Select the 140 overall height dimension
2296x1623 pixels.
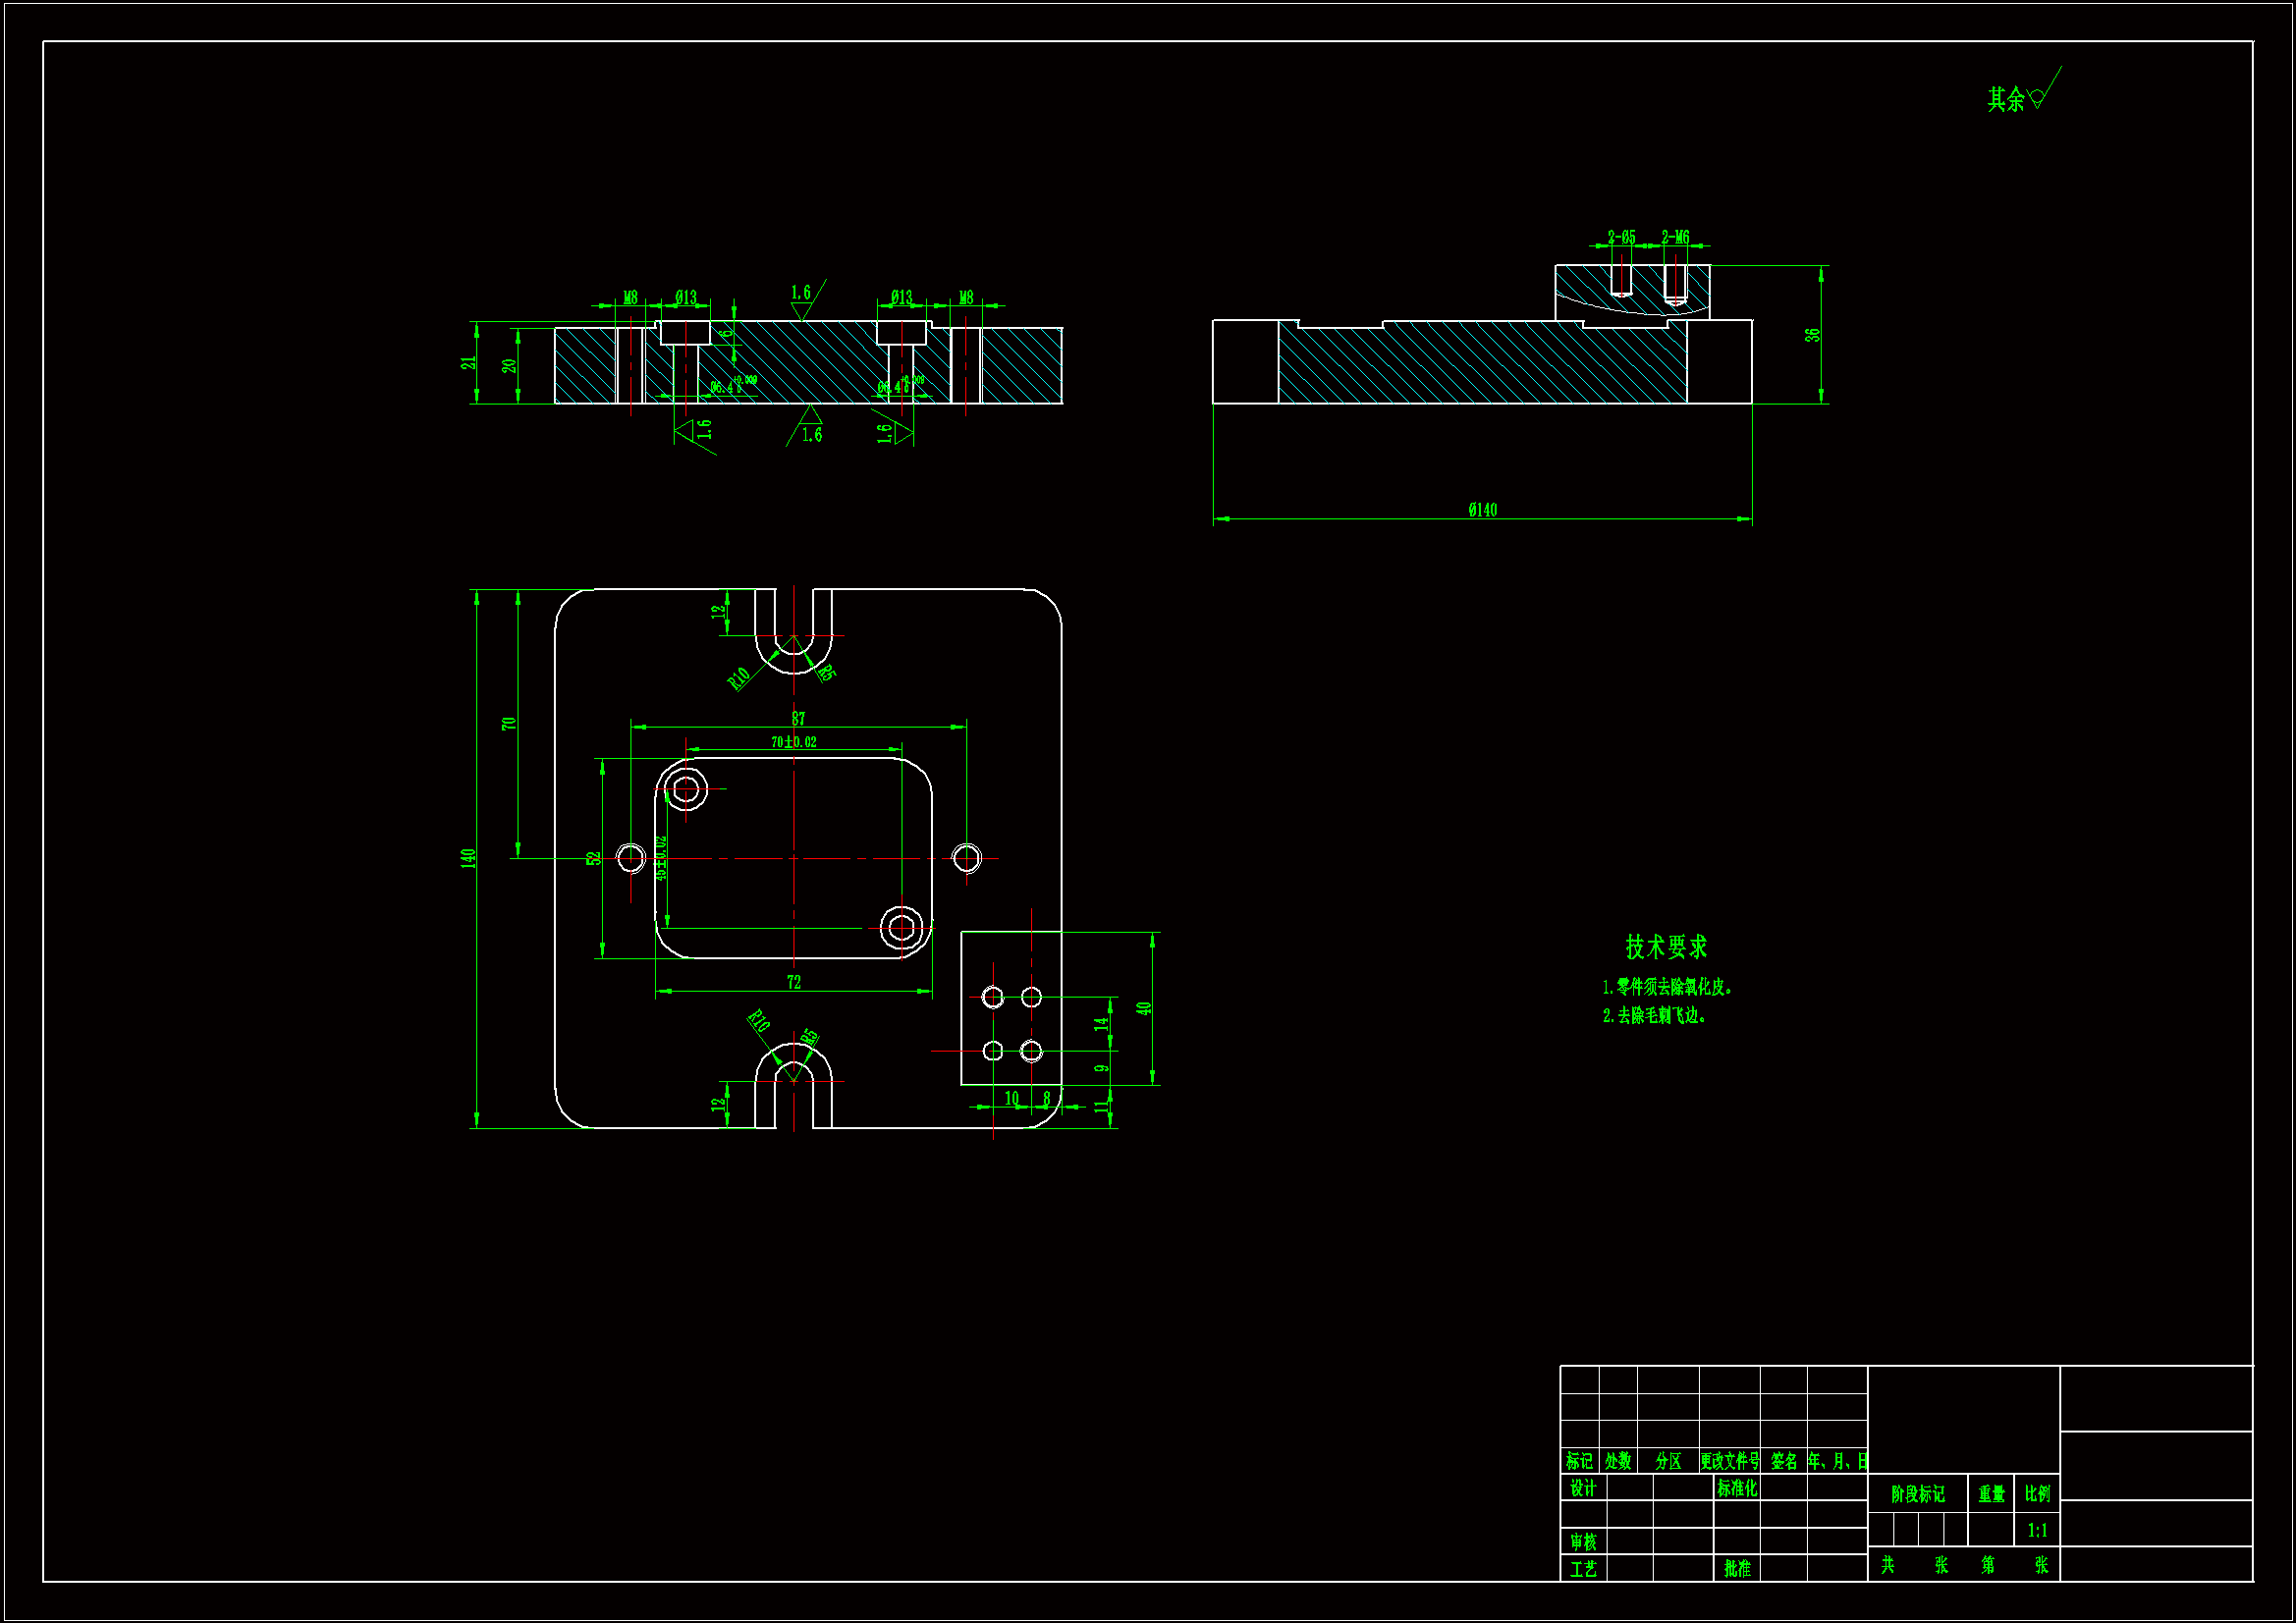click(x=467, y=858)
